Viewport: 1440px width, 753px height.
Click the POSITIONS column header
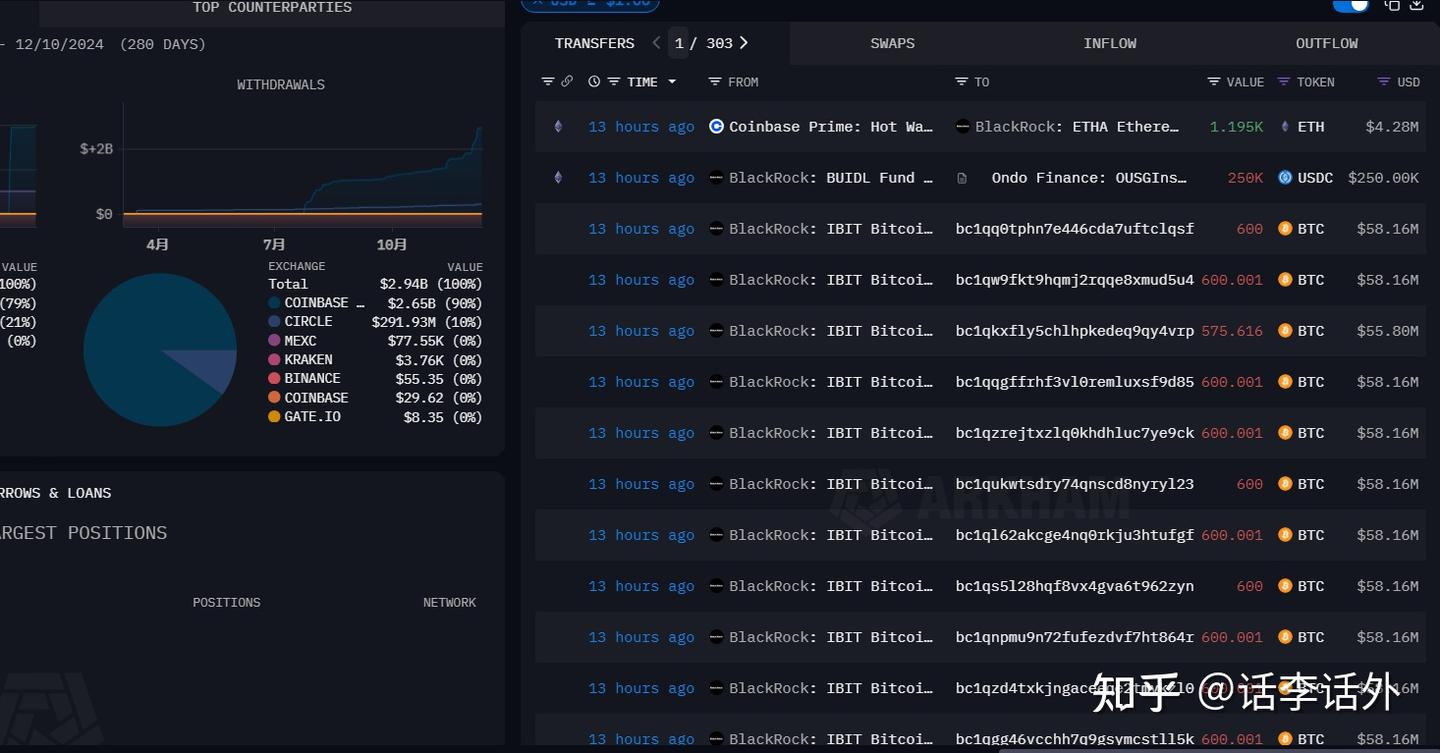pos(226,603)
